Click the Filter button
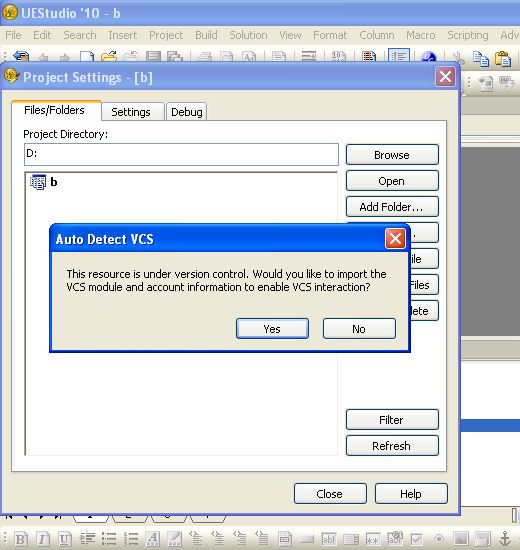Image resolution: width=520 pixels, height=550 pixels. [392, 420]
